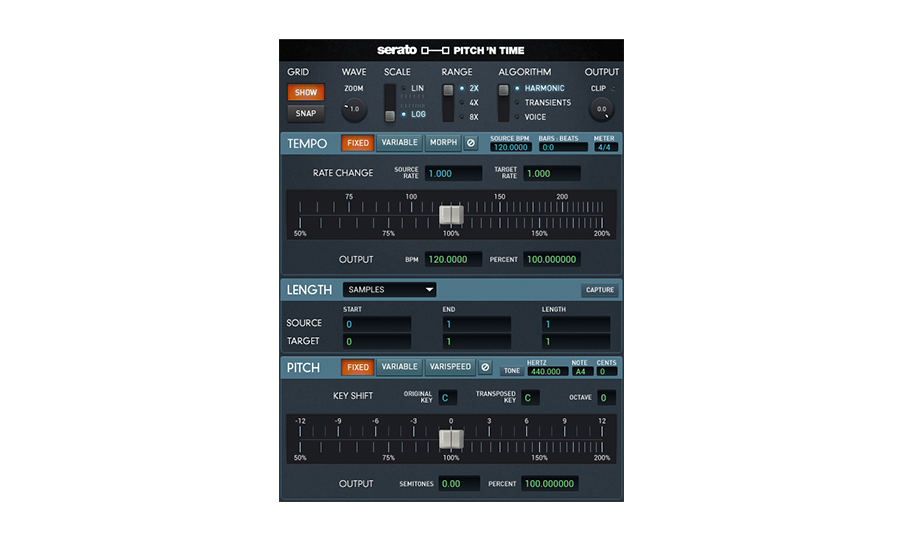The height and width of the screenshot is (540, 902).
Task: Click the tempo rate slider handle
Action: 451,215
